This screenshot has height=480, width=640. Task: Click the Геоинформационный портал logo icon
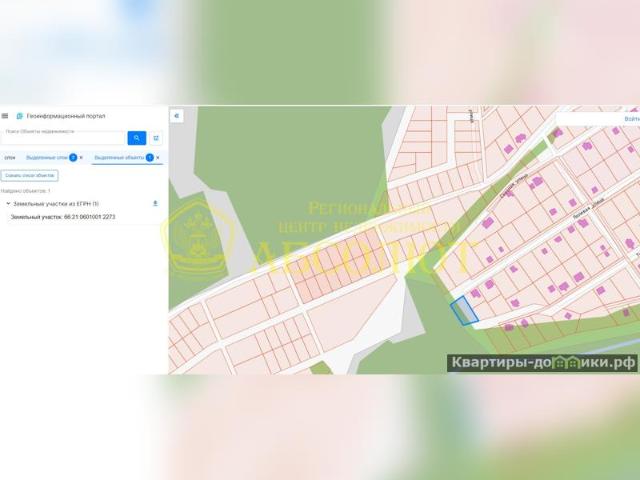pyautogui.click(x=19, y=116)
